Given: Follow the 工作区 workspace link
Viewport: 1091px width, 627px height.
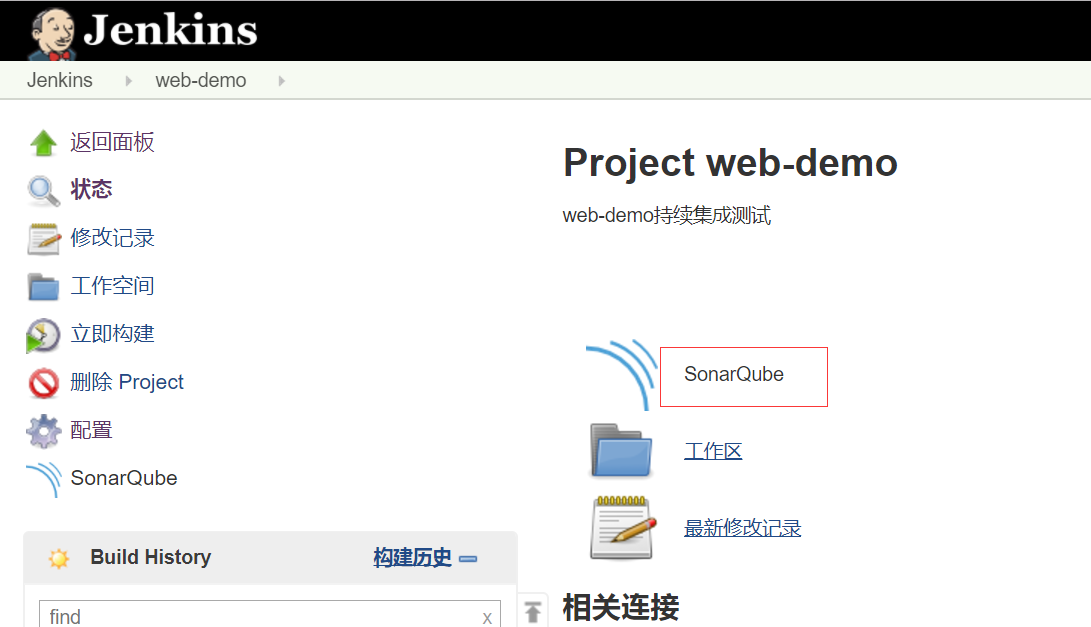Looking at the screenshot, I should [713, 450].
